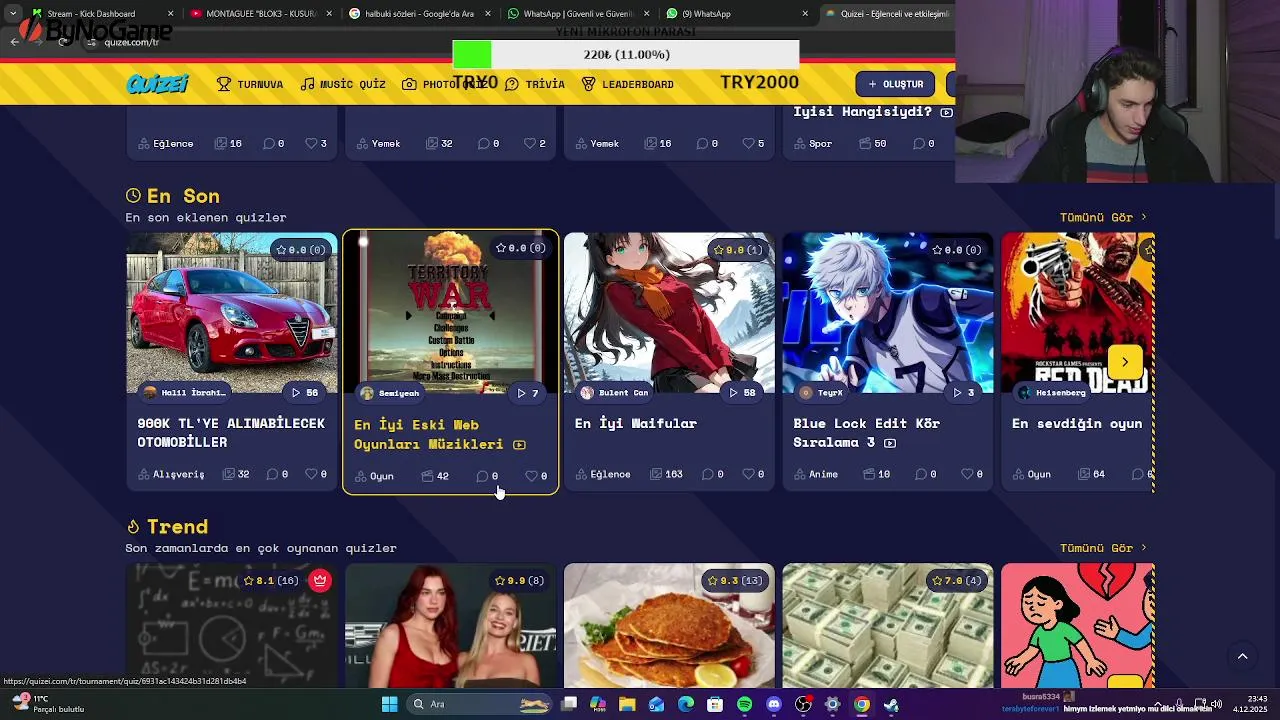Click the crown badge on math quiz
The image size is (1280, 720).
click(x=320, y=580)
